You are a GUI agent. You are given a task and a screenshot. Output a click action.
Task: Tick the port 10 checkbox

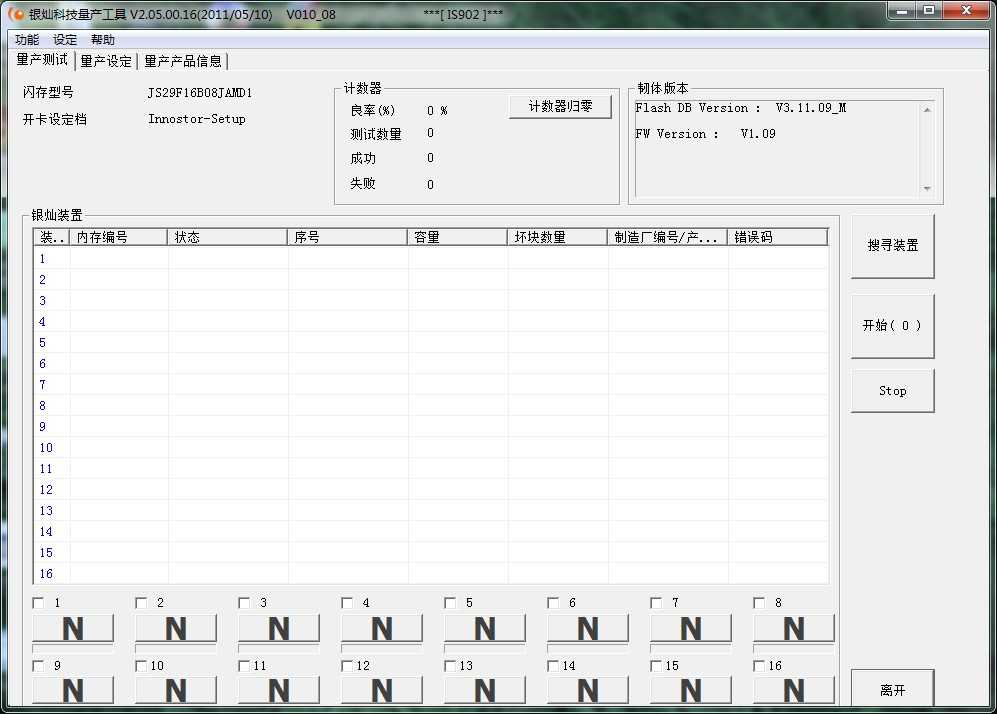(x=141, y=666)
